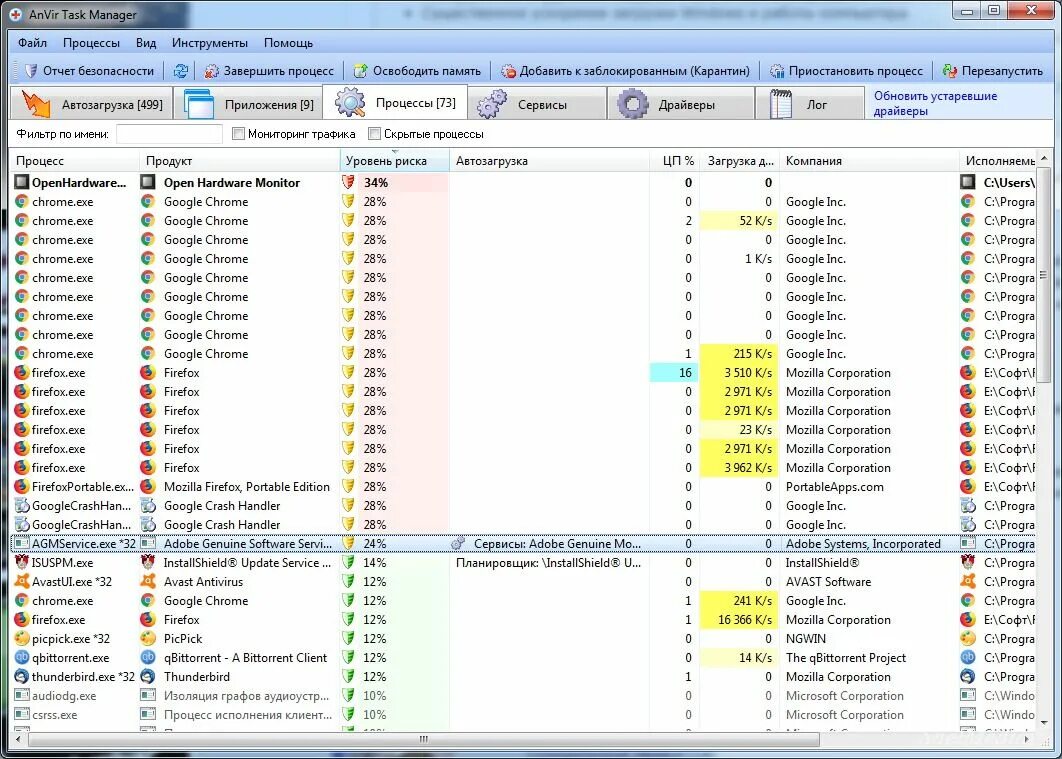Click the Avast Antivirus product icon

148,582
